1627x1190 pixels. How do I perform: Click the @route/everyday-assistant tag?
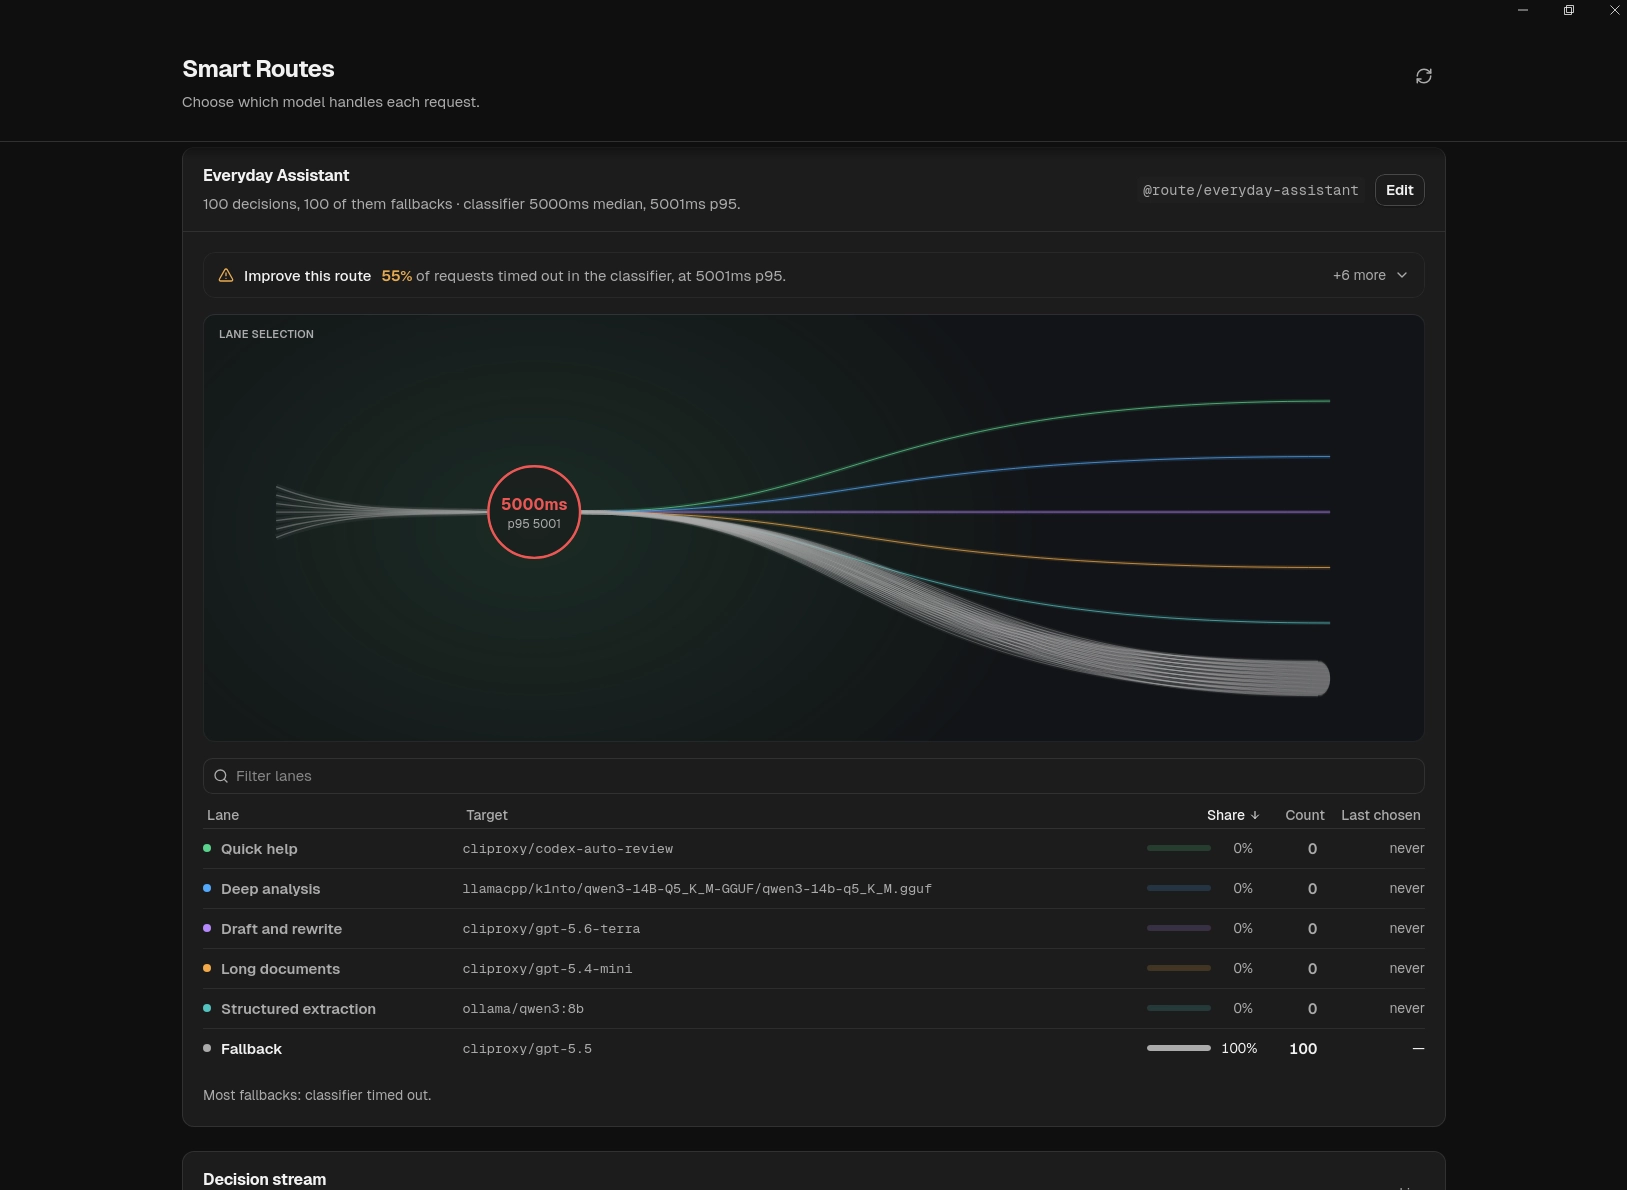point(1250,190)
